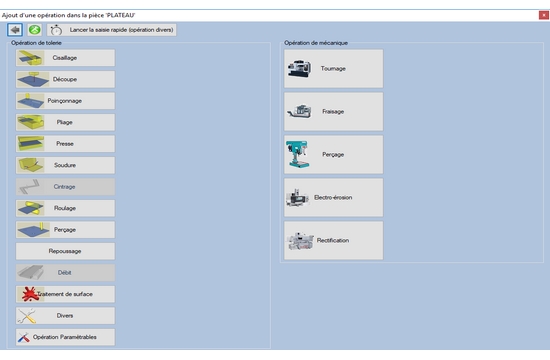The width and height of the screenshot is (550, 360).
Task: Click the green circular refresh icon
Action: pyautogui.click(x=34, y=30)
